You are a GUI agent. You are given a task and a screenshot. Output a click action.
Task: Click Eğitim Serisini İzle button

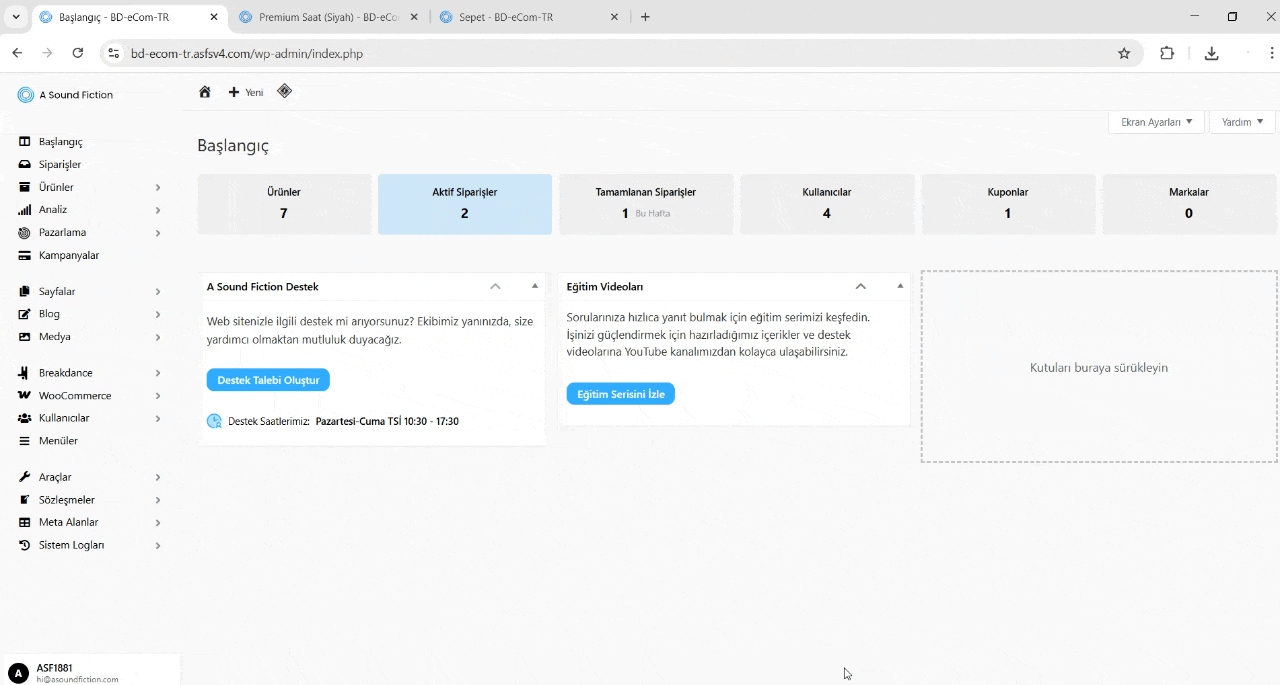pos(621,394)
